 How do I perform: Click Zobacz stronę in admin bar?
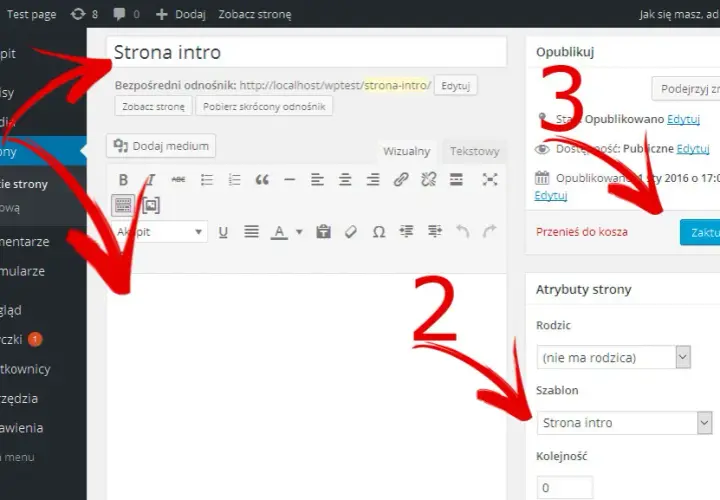click(x=255, y=14)
